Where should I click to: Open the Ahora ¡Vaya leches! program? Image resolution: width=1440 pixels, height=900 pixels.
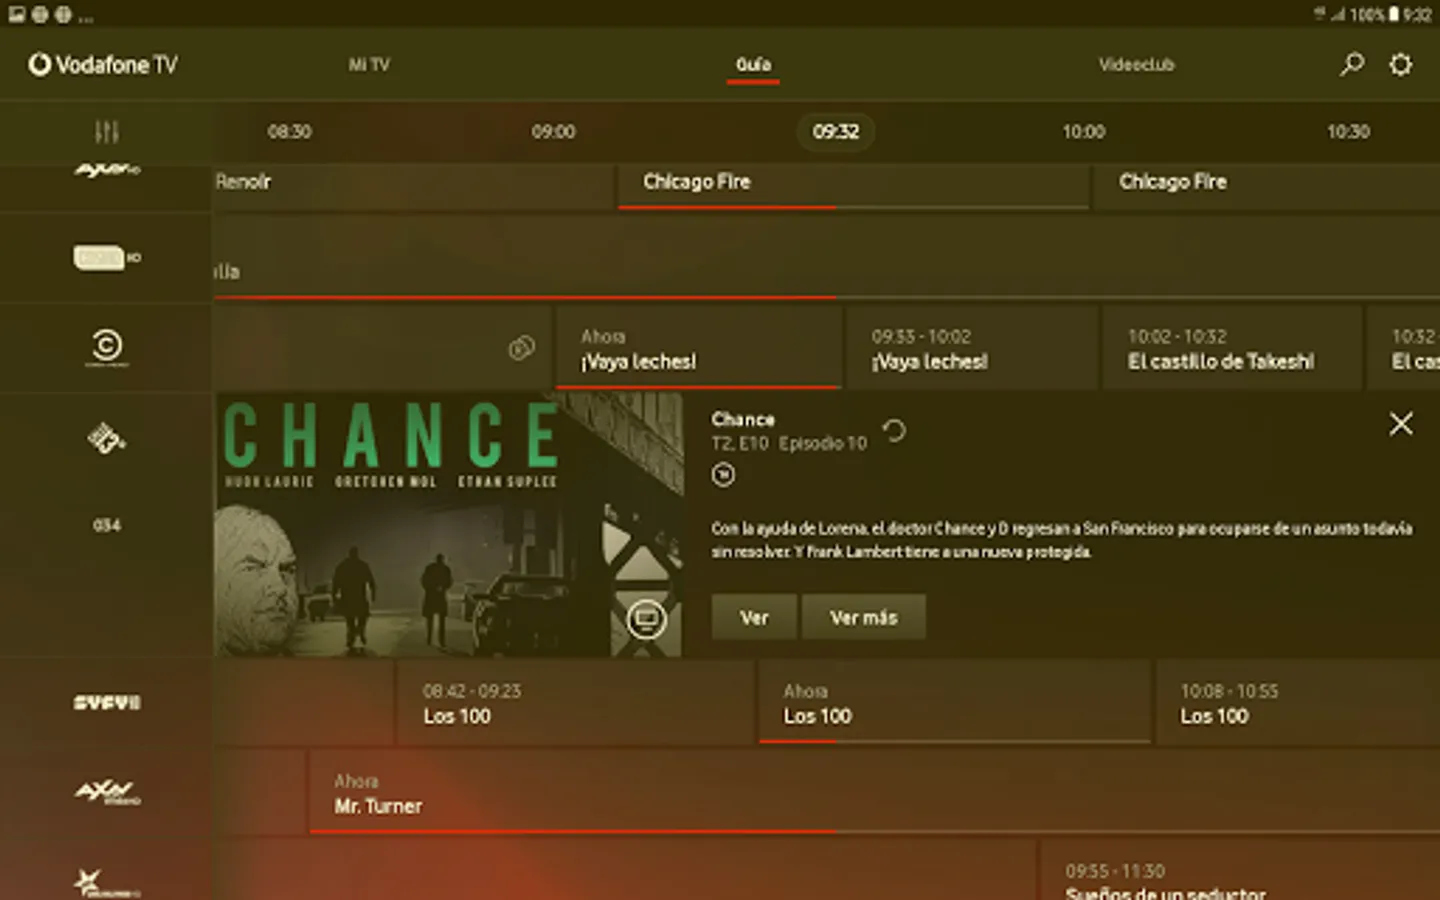698,348
